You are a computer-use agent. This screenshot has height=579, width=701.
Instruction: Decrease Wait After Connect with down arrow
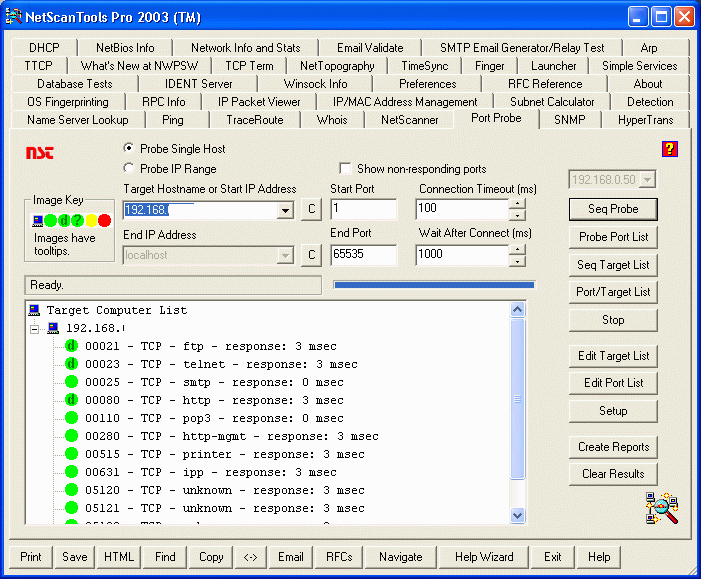point(517,261)
